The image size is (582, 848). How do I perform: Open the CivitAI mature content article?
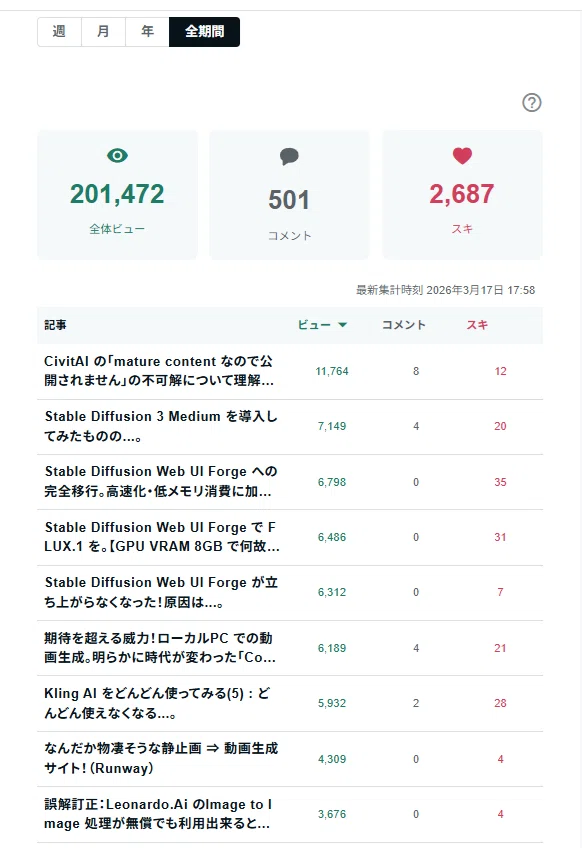[159, 370]
